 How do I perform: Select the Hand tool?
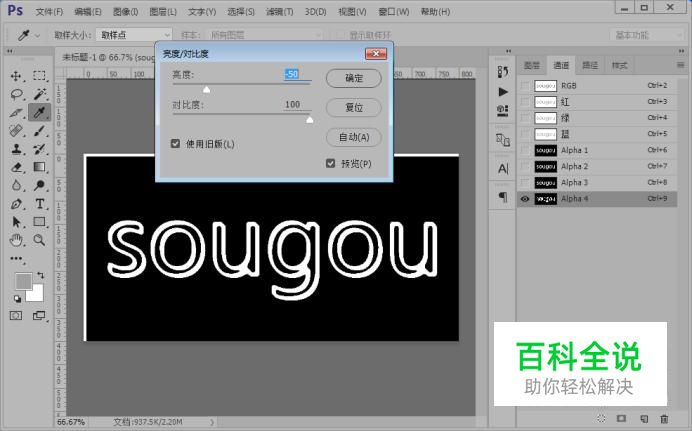pyautogui.click(x=16, y=240)
